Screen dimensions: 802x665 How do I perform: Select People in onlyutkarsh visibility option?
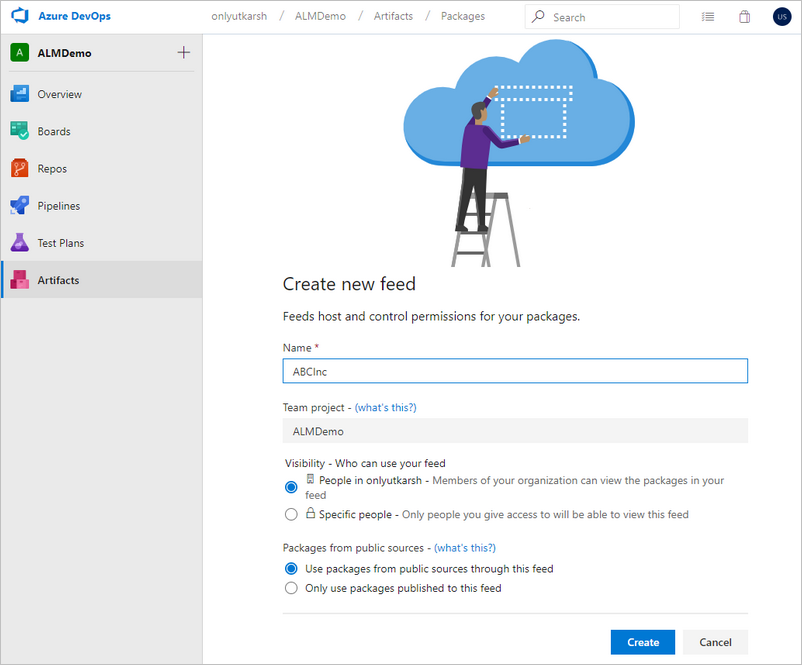point(291,487)
